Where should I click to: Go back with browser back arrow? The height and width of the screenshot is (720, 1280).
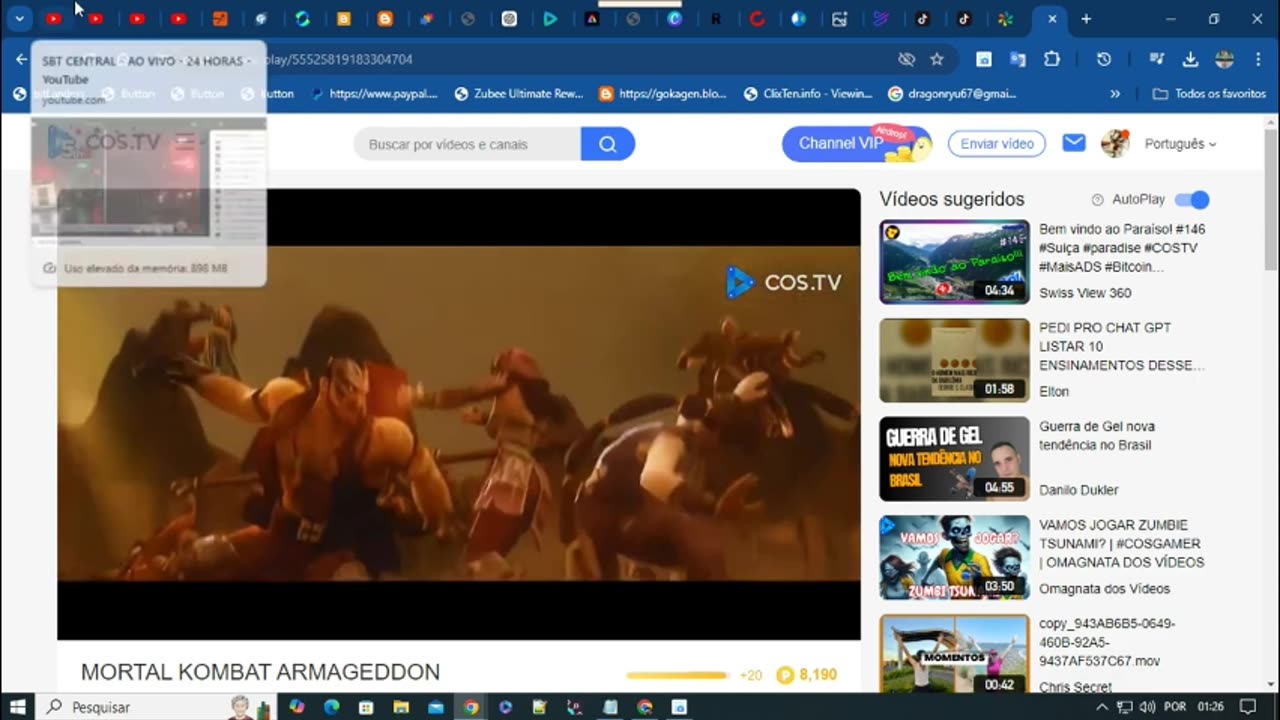tap(21, 59)
